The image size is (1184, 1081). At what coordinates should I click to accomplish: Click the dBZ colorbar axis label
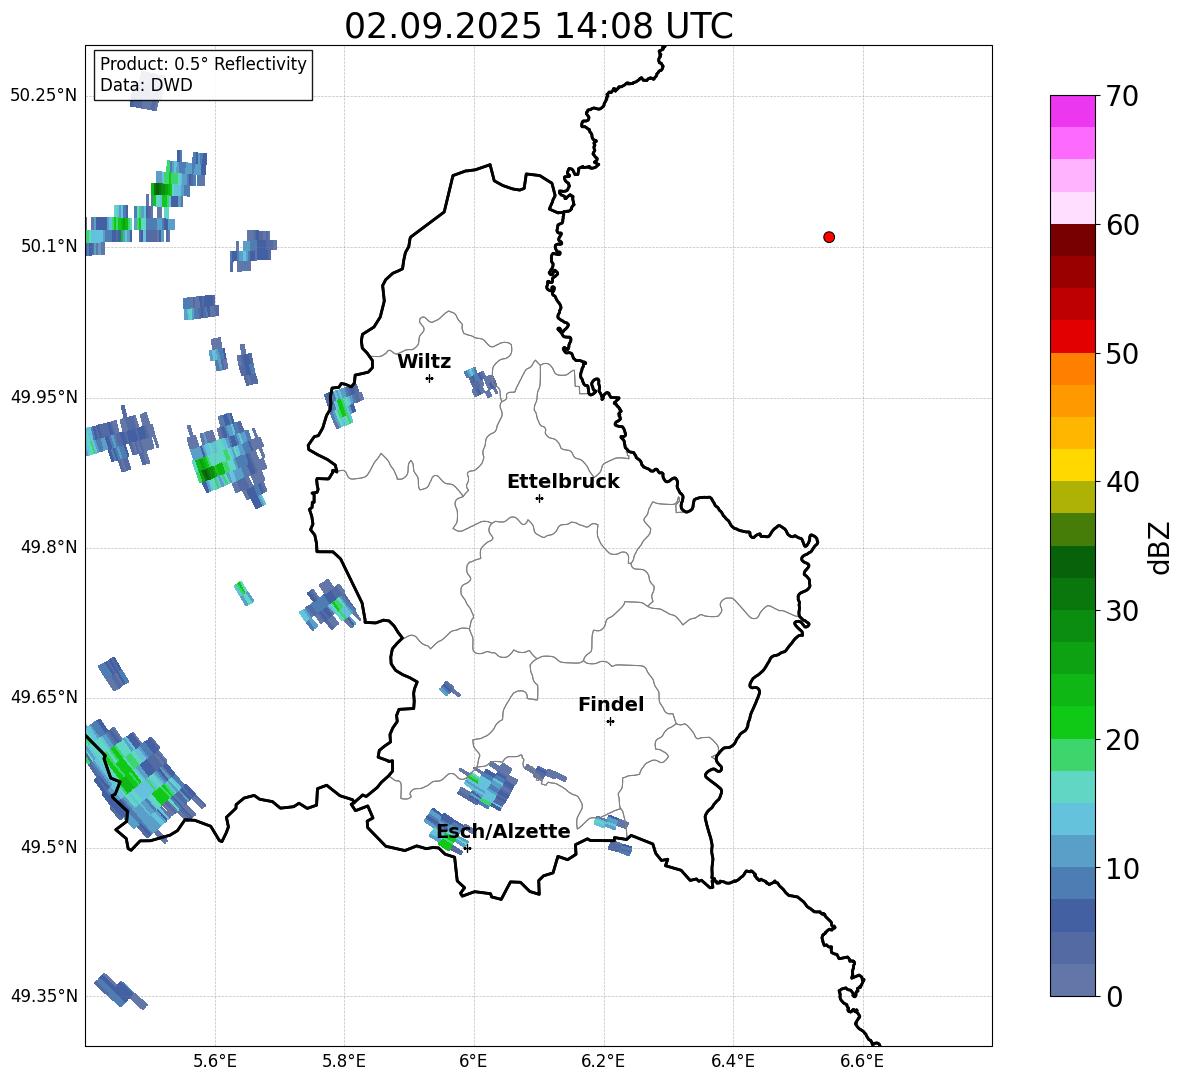coord(1160,547)
